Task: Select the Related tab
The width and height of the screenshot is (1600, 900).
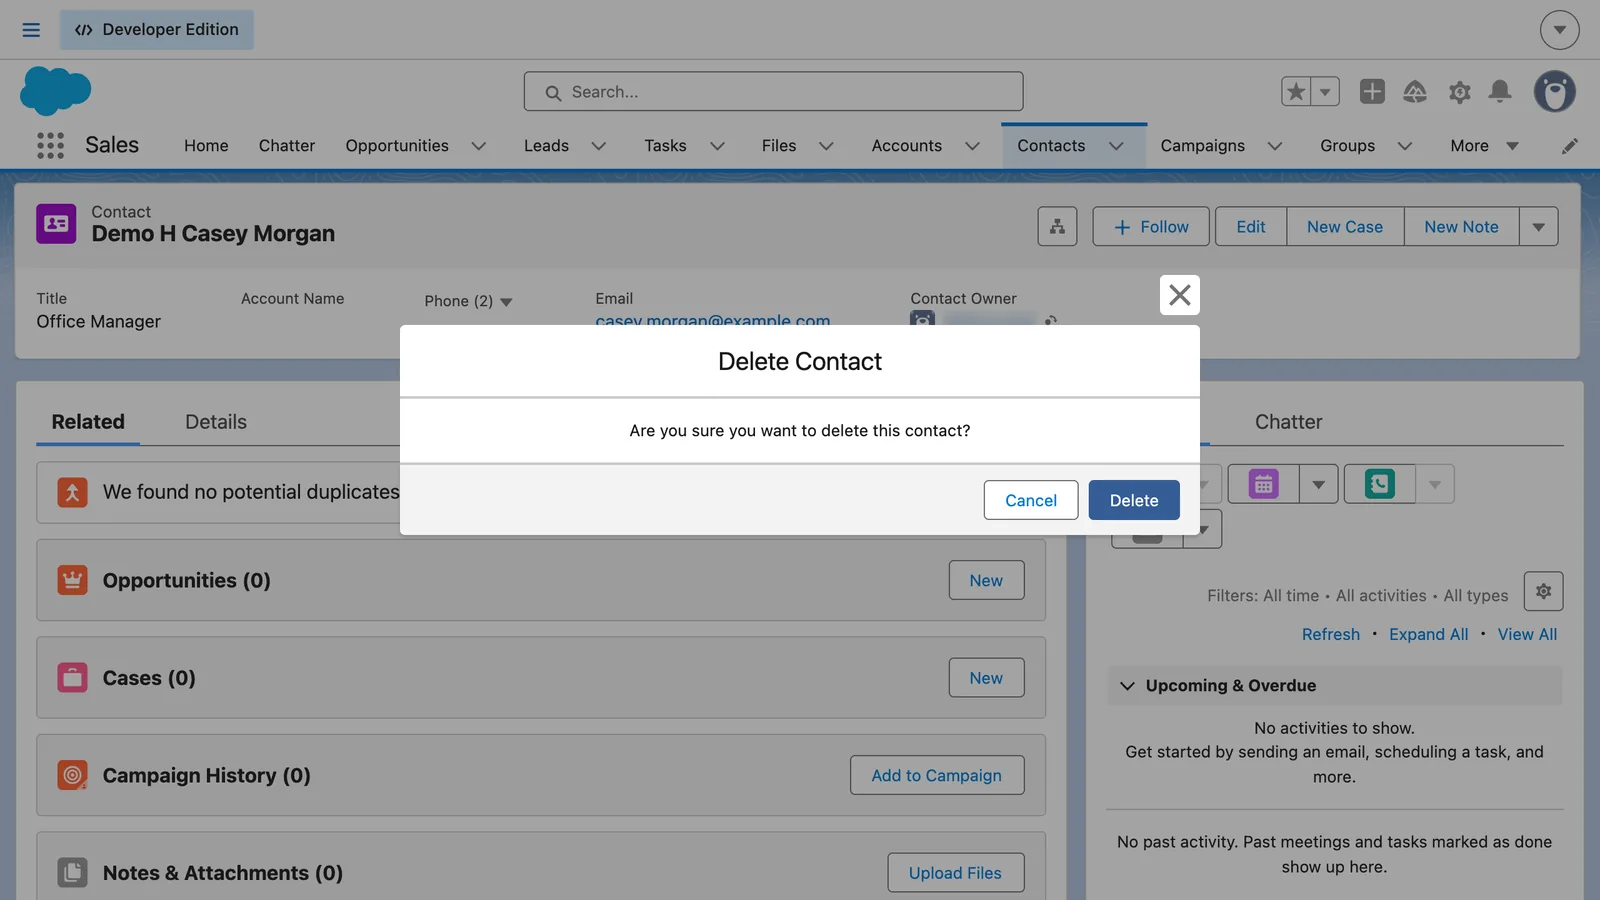Action: pyautogui.click(x=88, y=422)
